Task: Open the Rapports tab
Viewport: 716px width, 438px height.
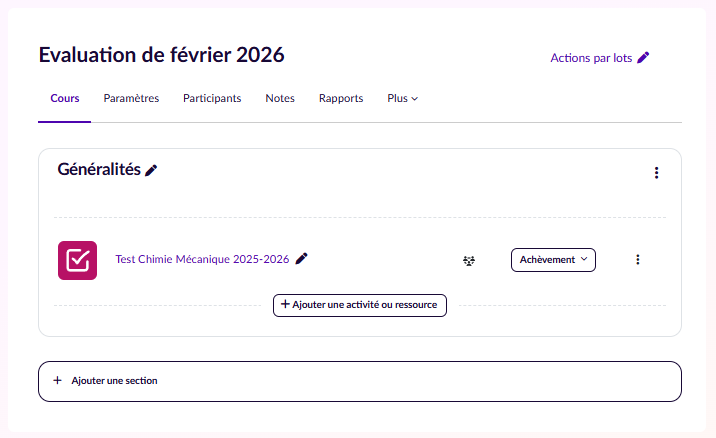Action: point(341,99)
